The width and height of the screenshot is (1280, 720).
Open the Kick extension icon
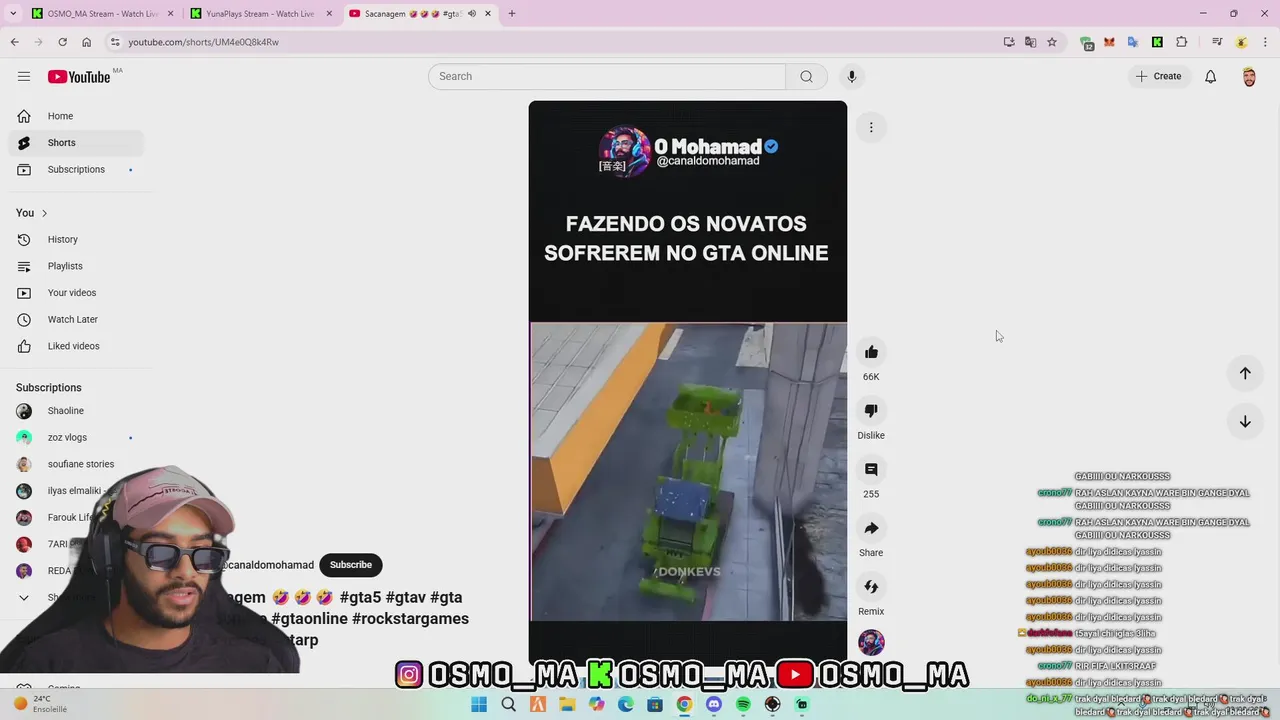pos(1157,42)
